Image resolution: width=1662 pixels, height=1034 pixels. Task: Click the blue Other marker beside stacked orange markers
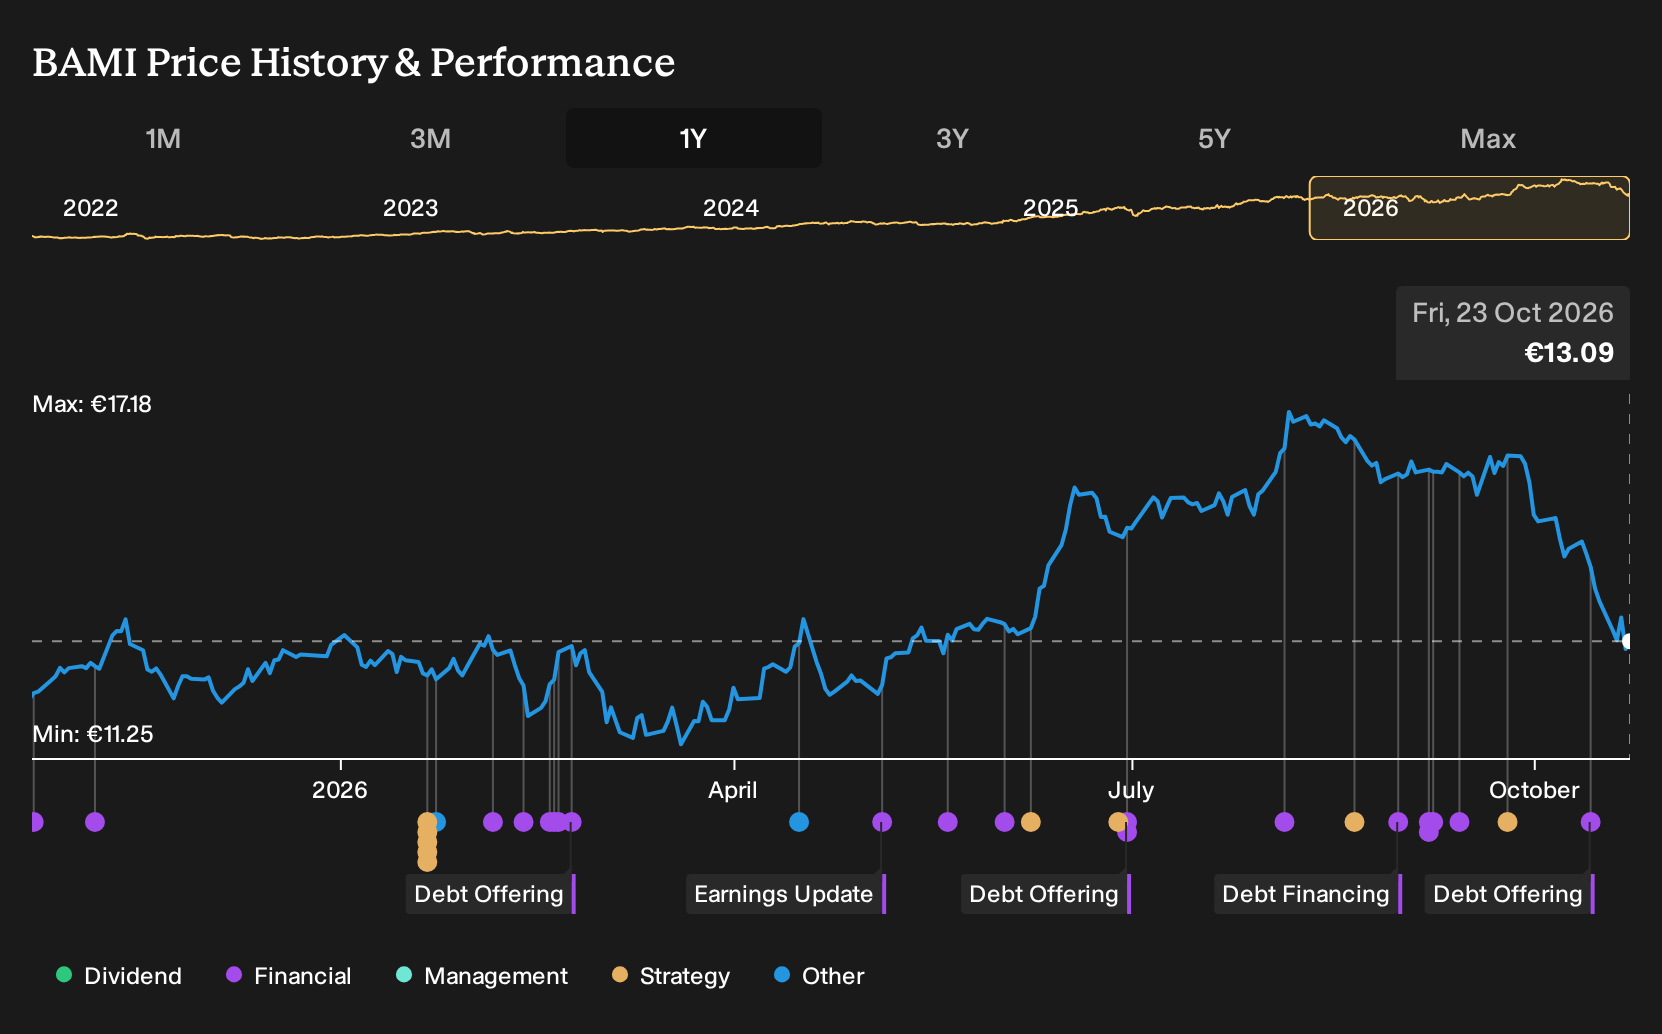click(x=438, y=822)
